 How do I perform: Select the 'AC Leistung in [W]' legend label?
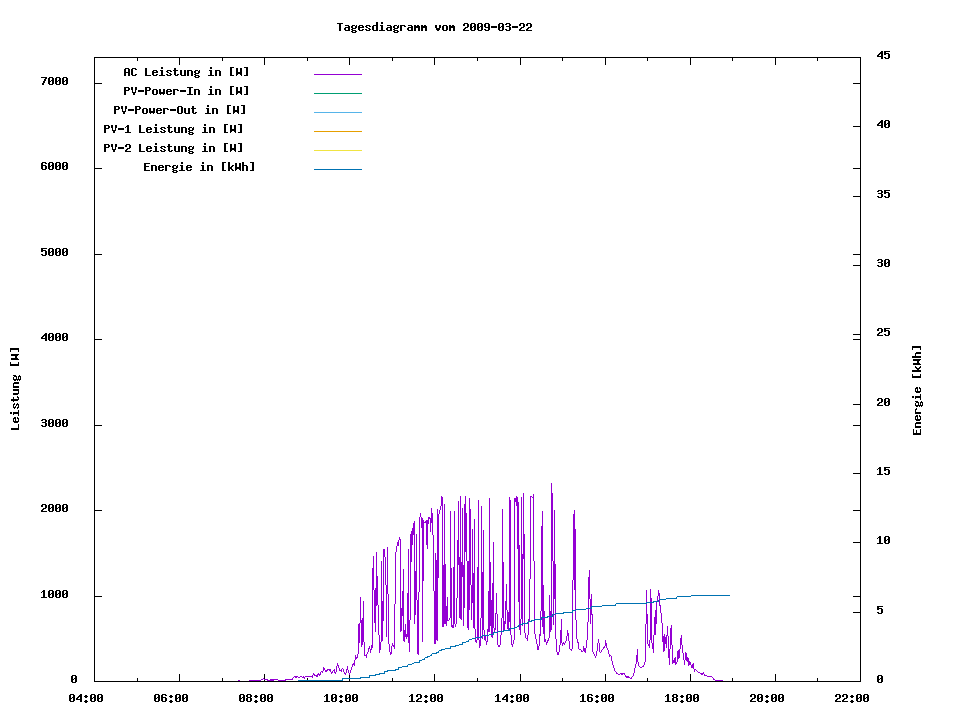coord(186,72)
